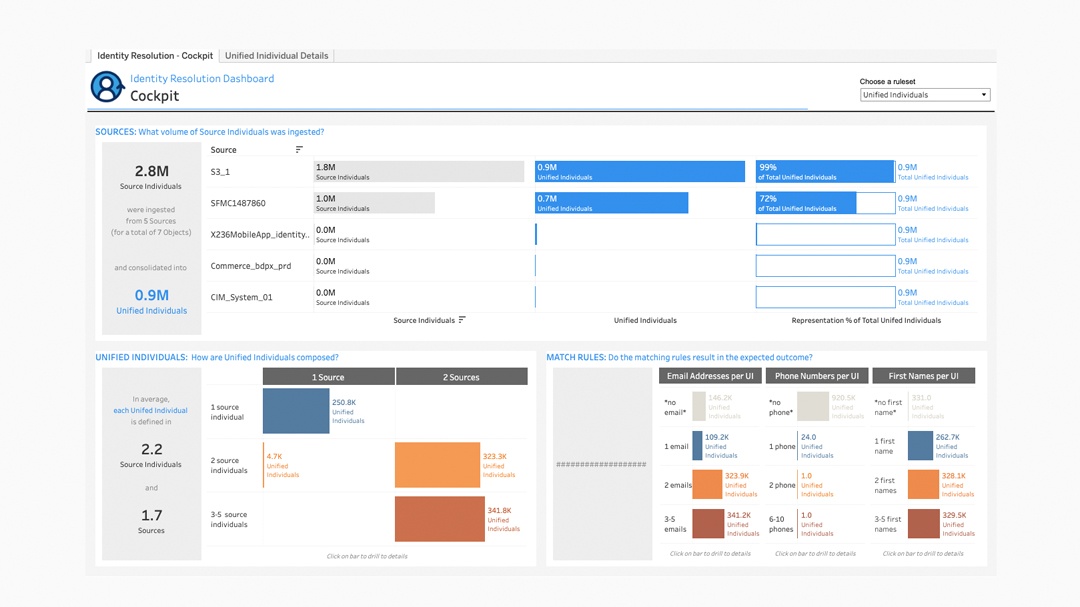Screen dimensions: 1080x607
Task: Switch to Unified Individual Details tab
Action: 276,56
